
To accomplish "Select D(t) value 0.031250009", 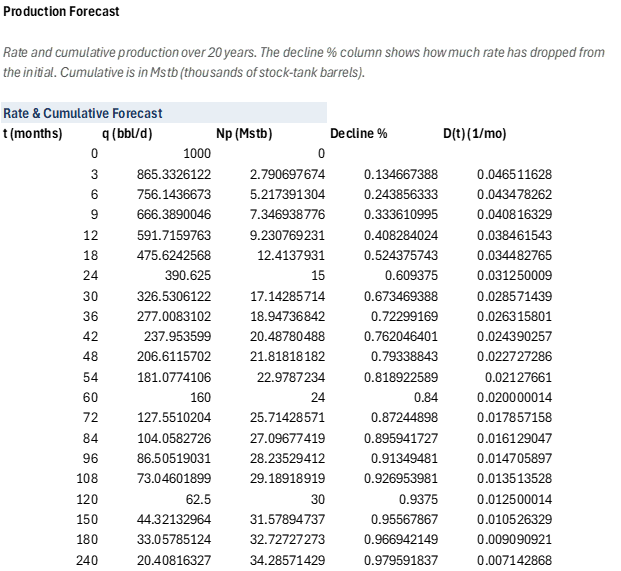I will pos(514,276).
